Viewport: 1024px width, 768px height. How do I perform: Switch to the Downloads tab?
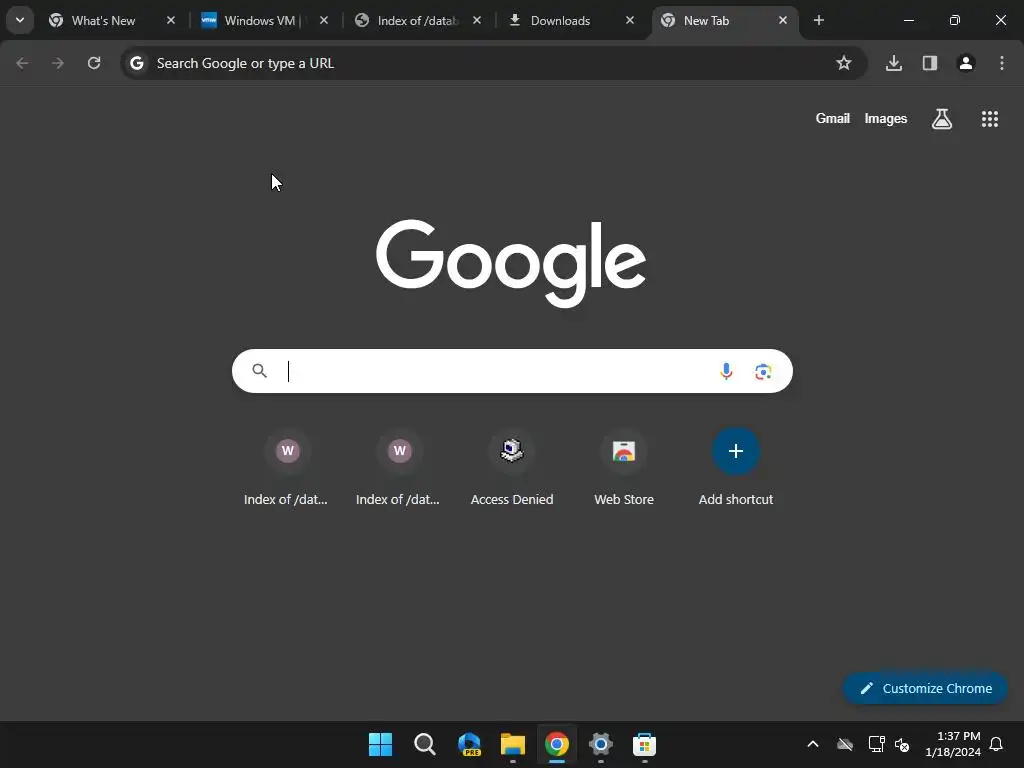tap(571, 20)
